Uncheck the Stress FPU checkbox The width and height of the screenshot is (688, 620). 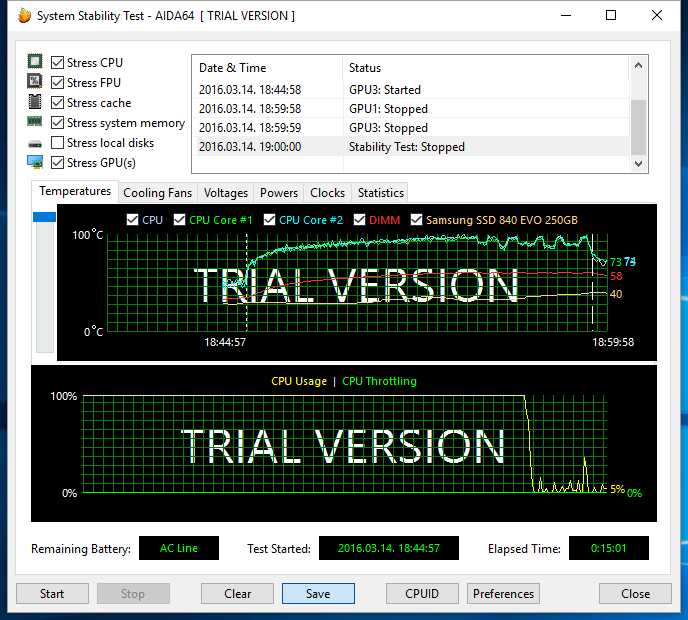pos(57,82)
